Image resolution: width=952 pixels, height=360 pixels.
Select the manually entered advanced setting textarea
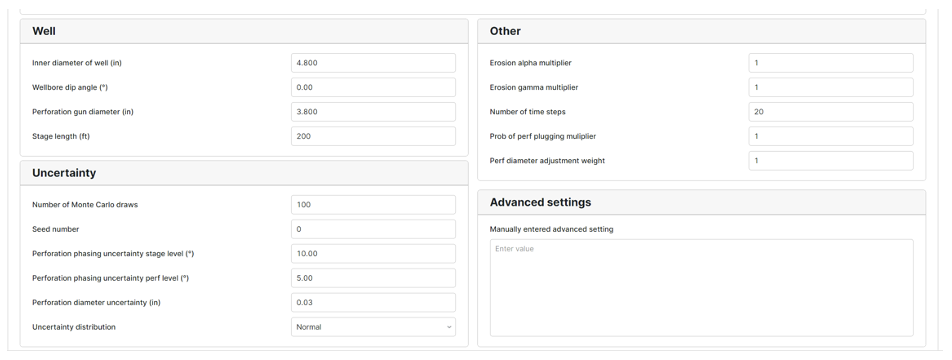(x=701, y=288)
